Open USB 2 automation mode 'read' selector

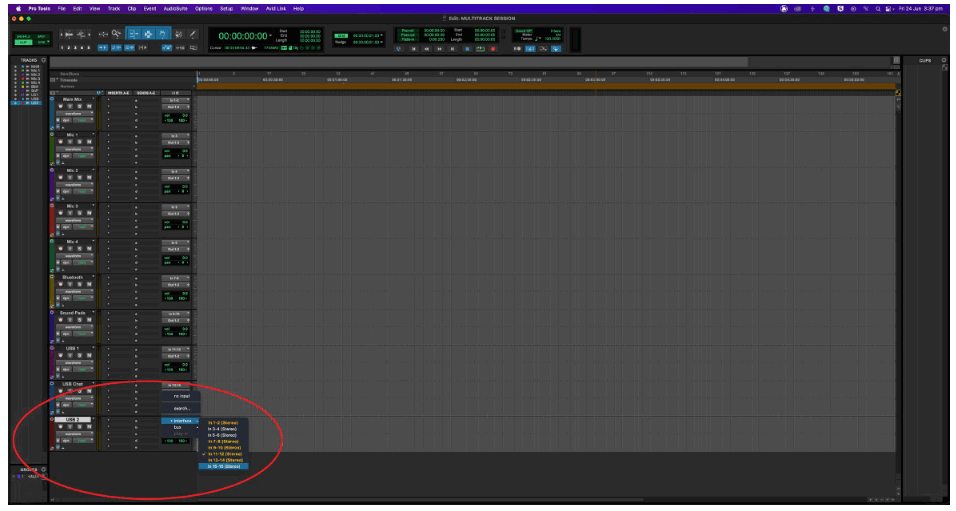(84, 441)
